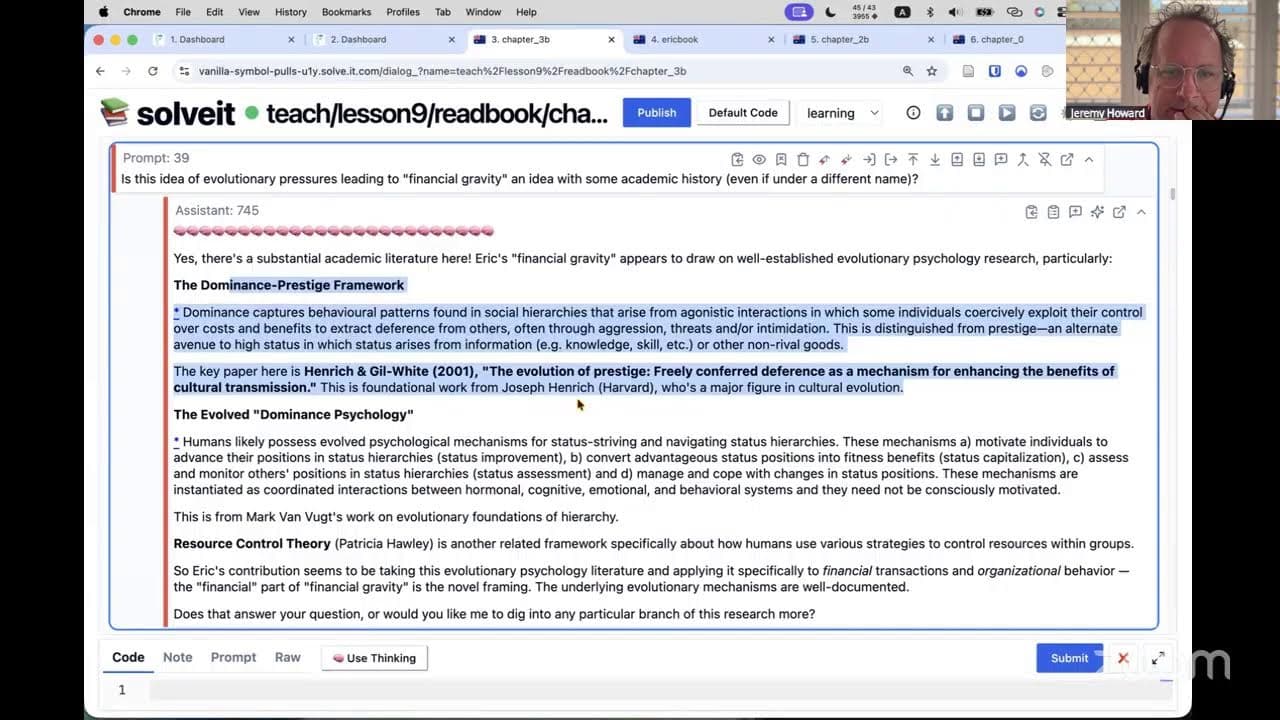Viewport: 1280px width, 720px height.
Task: Click the sparkle AI icon on assistant response
Action: [x=1097, y=212]
